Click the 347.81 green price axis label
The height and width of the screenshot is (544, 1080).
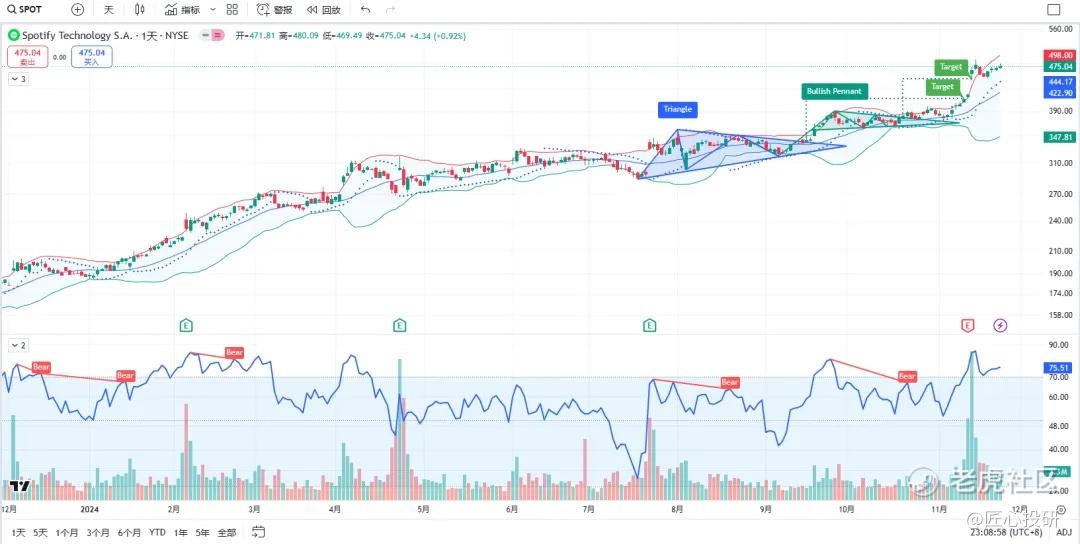click(x=1061, y=138)
